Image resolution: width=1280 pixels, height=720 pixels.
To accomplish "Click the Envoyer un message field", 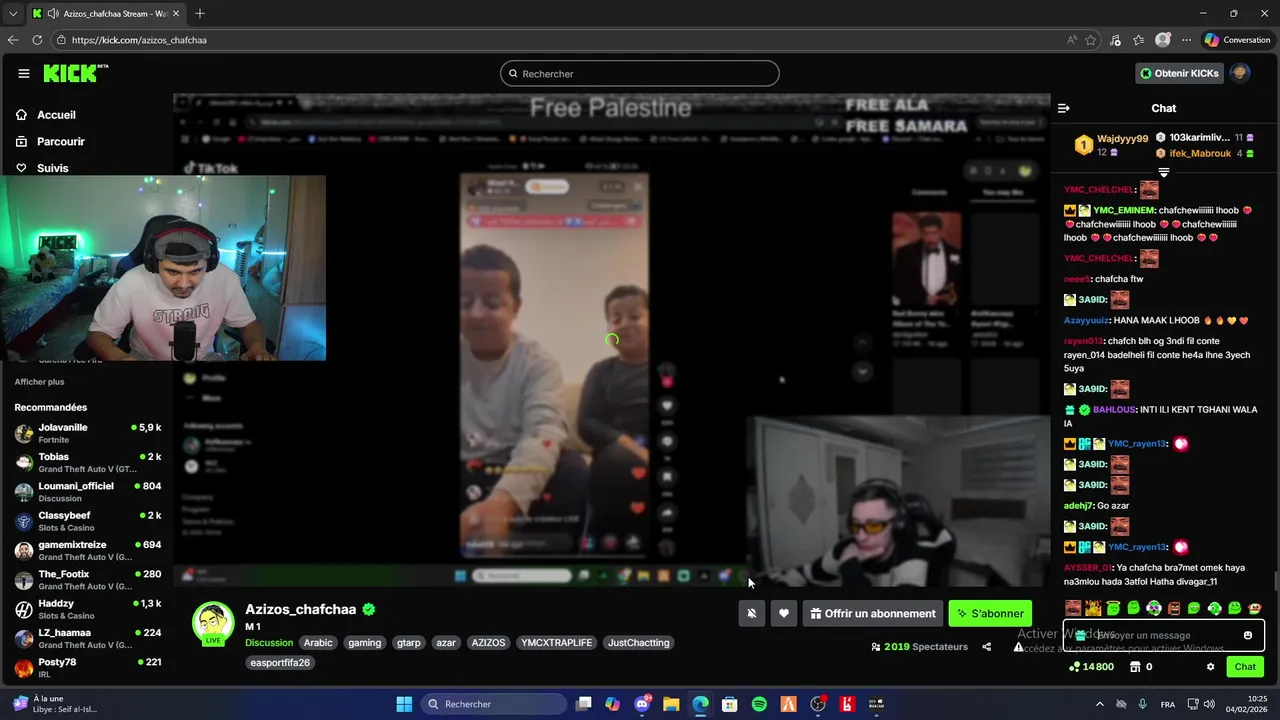I will click(1163, 635).
